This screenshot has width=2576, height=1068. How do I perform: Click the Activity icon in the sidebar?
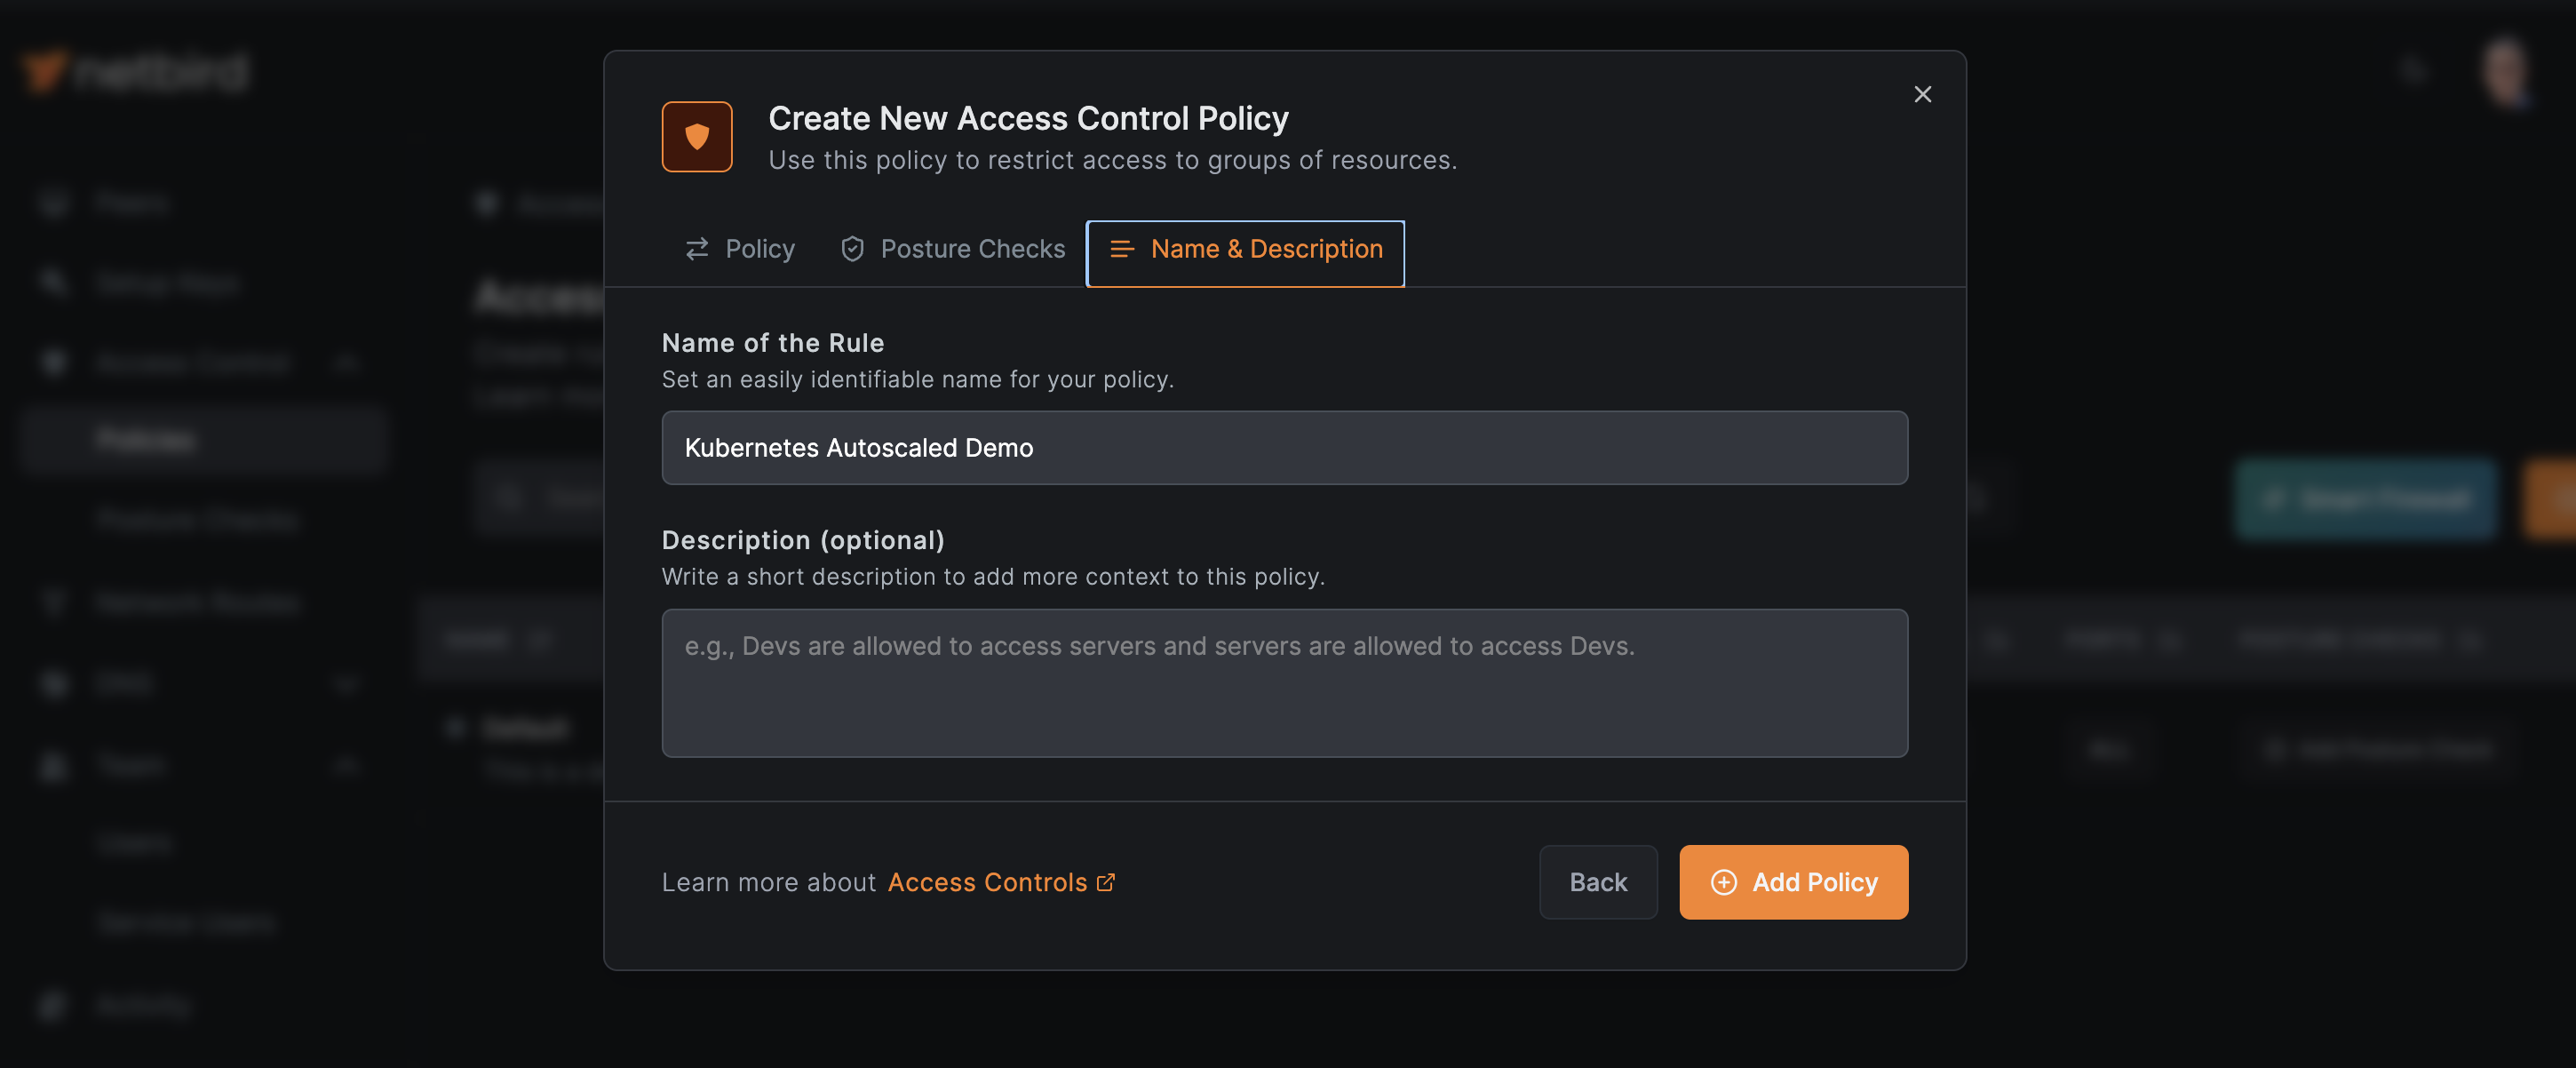(x=52, y=1005)
